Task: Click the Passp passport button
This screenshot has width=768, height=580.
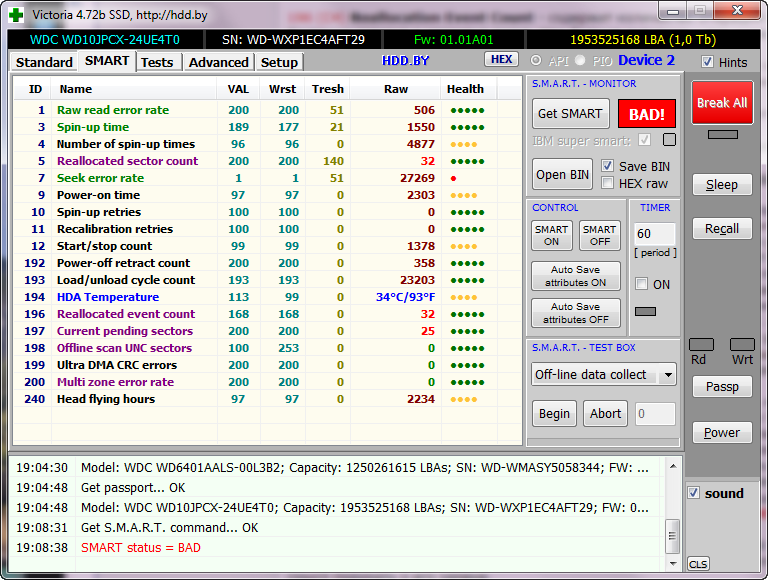Action: (722, 387)
